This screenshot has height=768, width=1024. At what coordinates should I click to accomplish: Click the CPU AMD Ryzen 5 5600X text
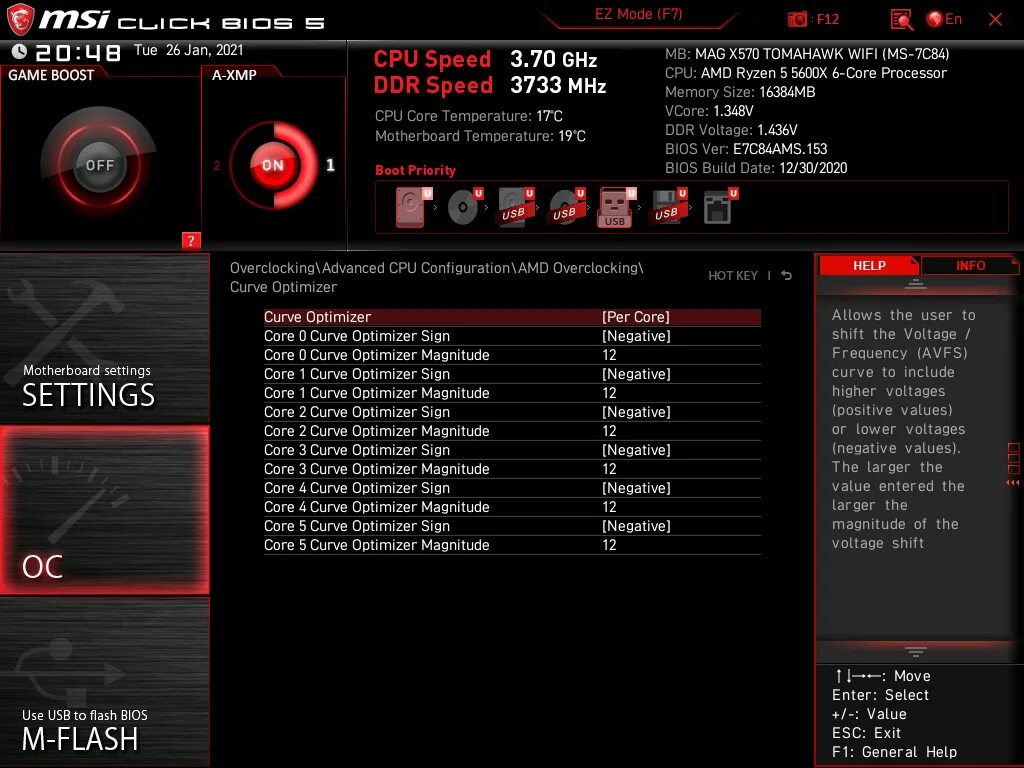pos(805,73)
